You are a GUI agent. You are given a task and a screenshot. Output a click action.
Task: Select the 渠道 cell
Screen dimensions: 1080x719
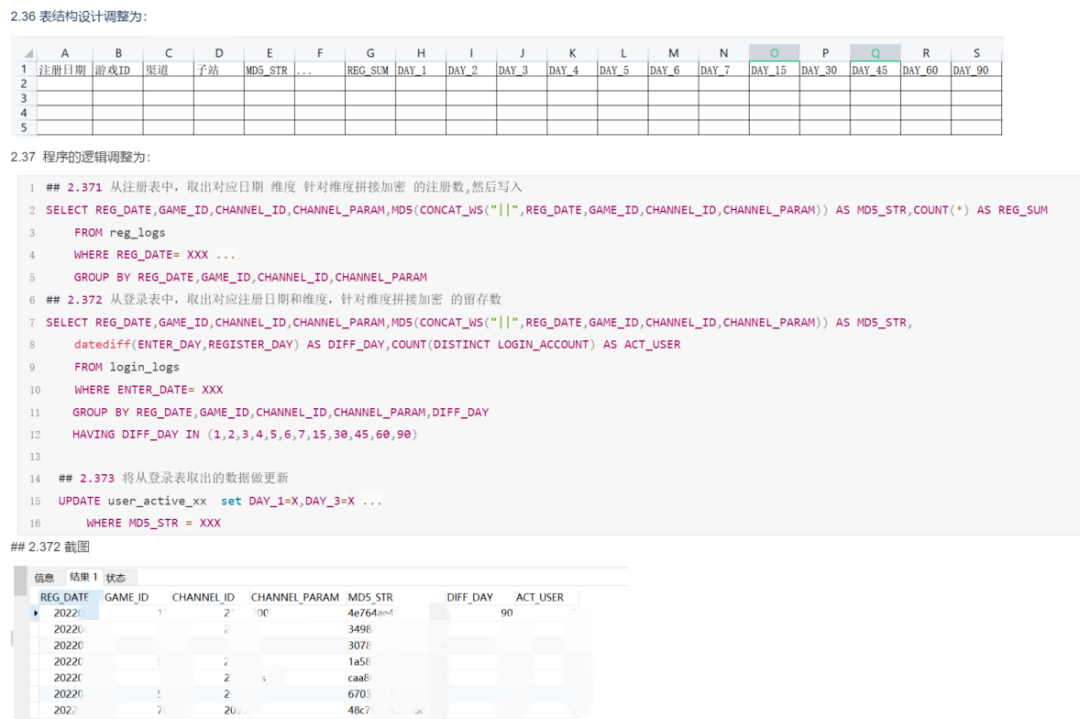coord(168,70)
